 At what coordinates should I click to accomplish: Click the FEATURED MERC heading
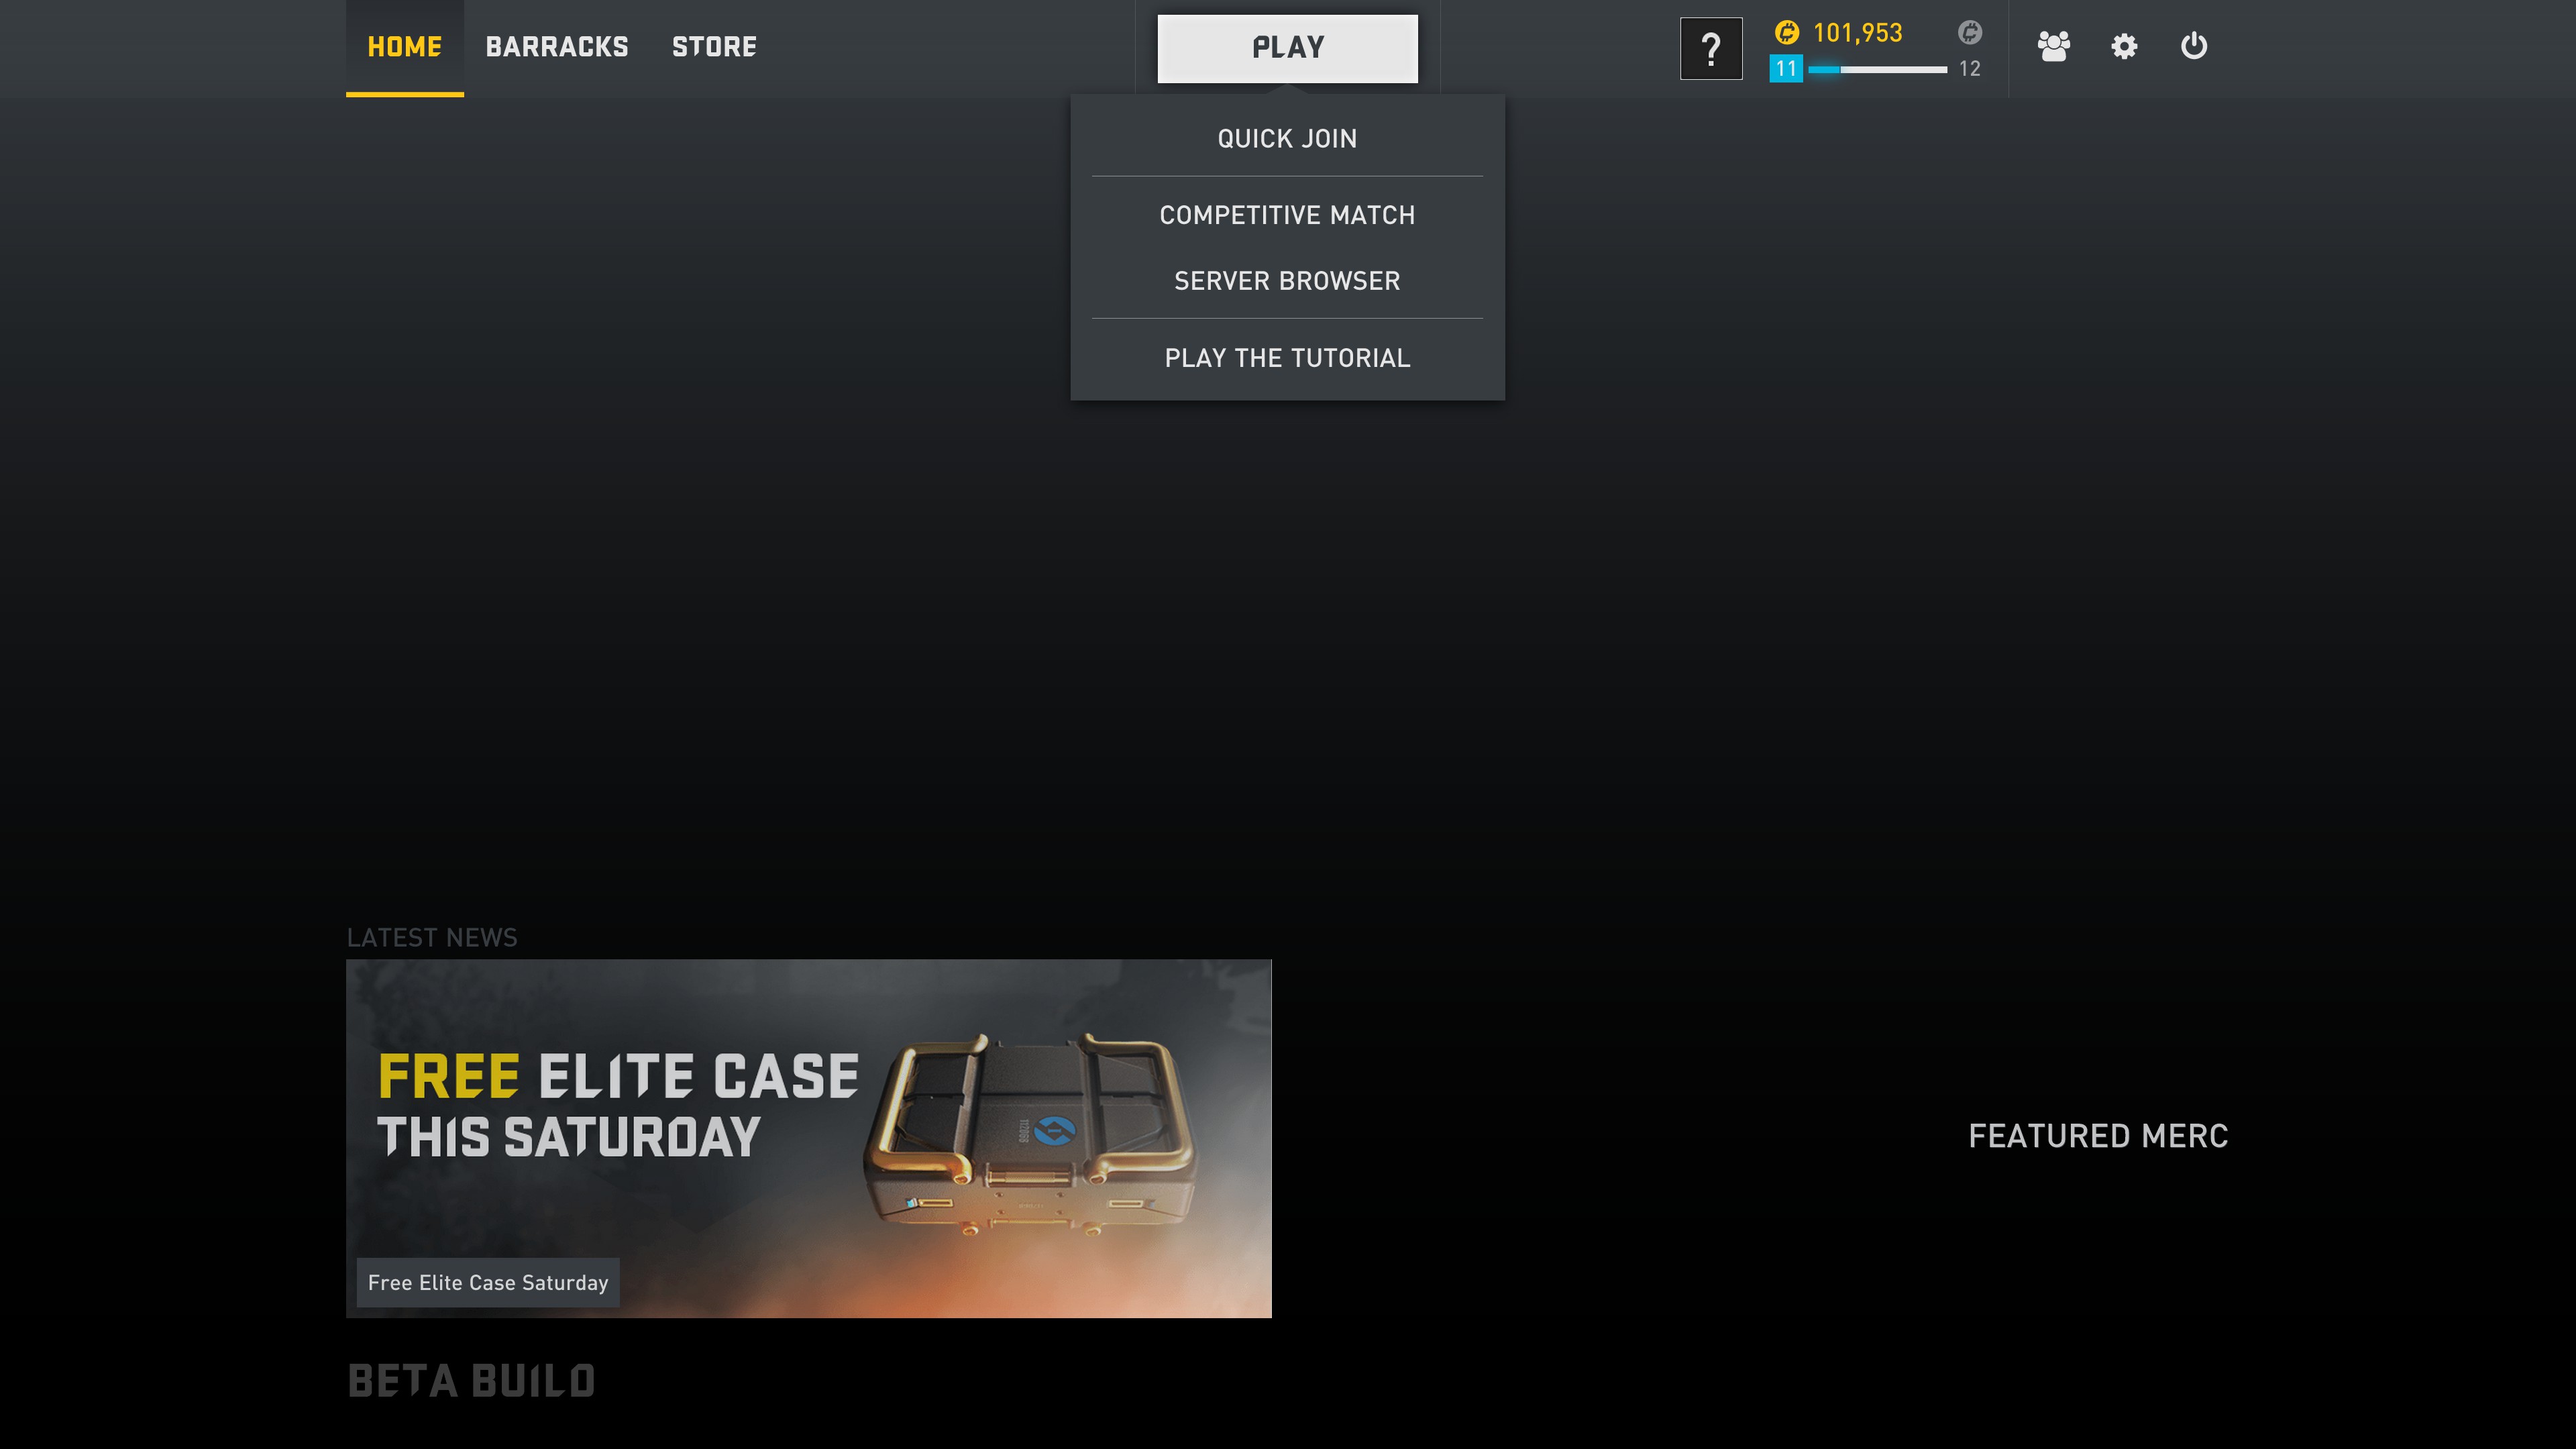tap(2098, 1136)
